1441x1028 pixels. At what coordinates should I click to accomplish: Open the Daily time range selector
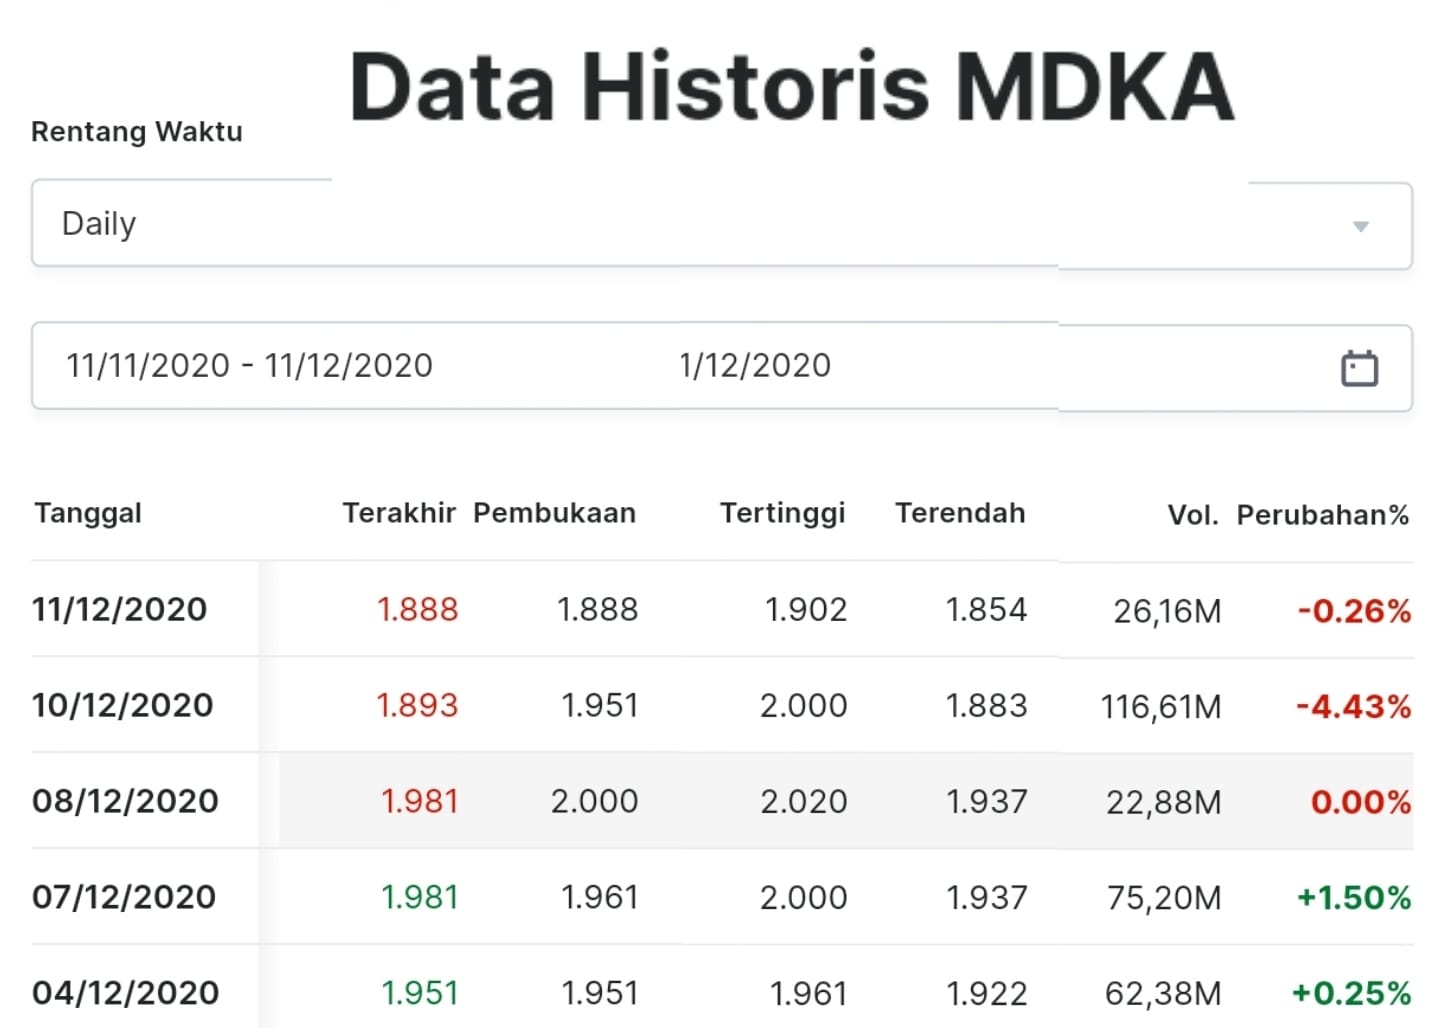700,224
